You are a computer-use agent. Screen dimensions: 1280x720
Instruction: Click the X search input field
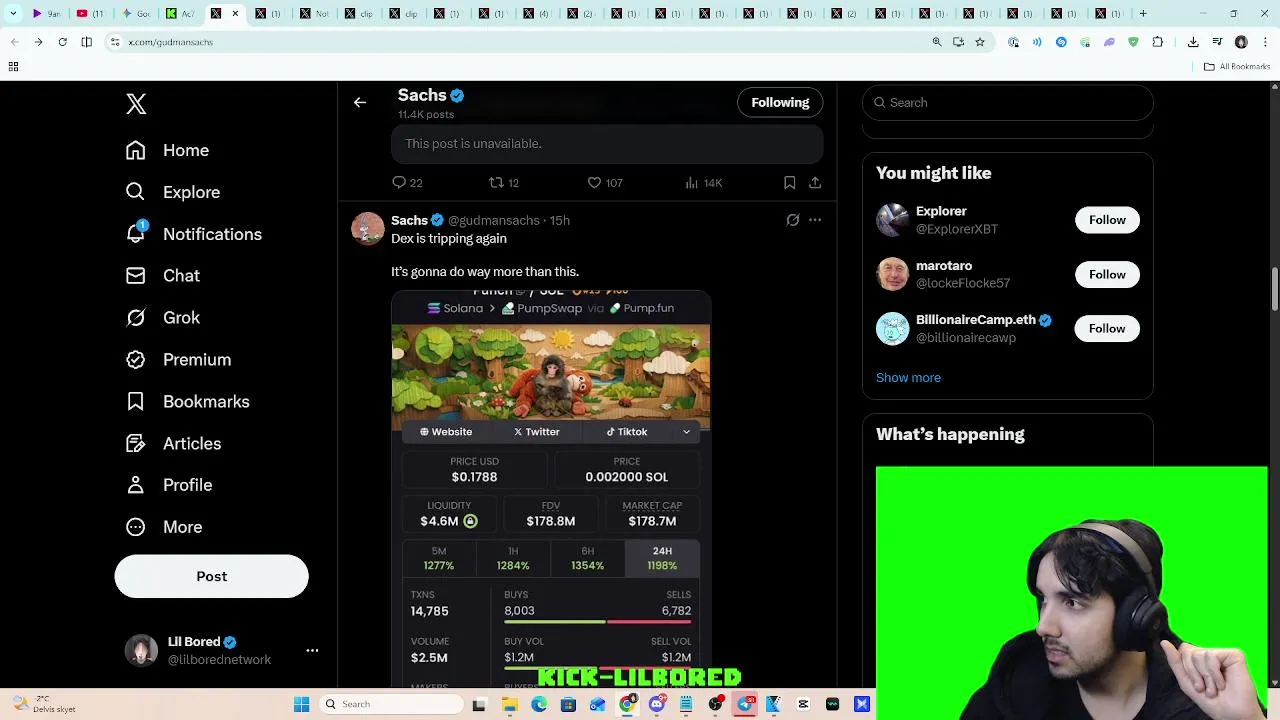pyautogui.click(x=1008, y=102)
